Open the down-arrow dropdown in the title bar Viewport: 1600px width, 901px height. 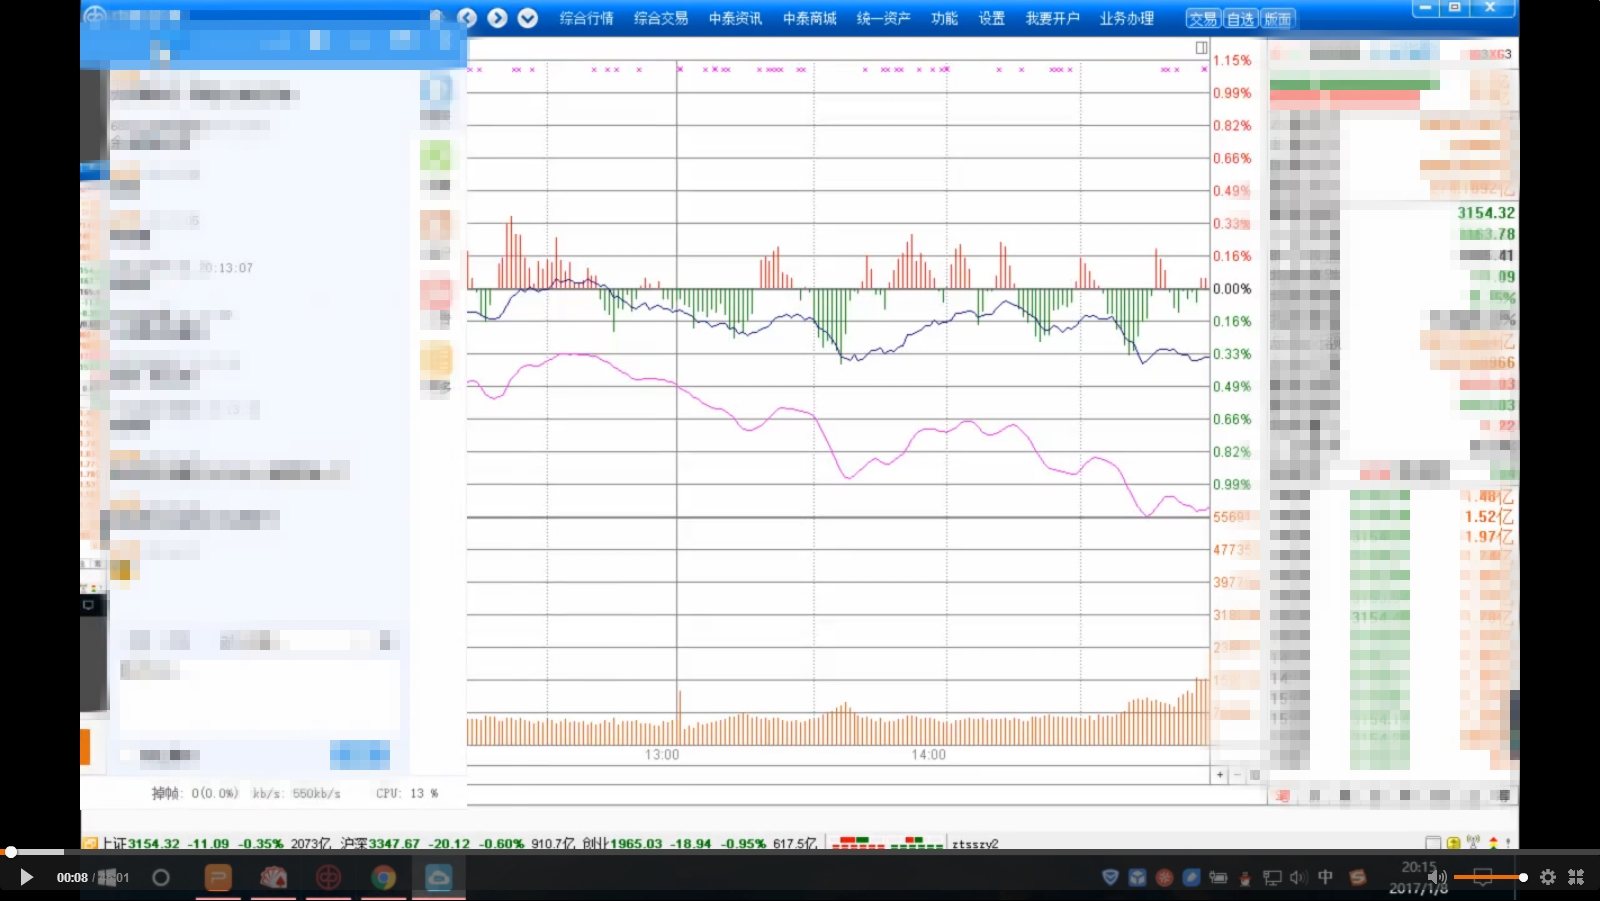coord(528,18)
